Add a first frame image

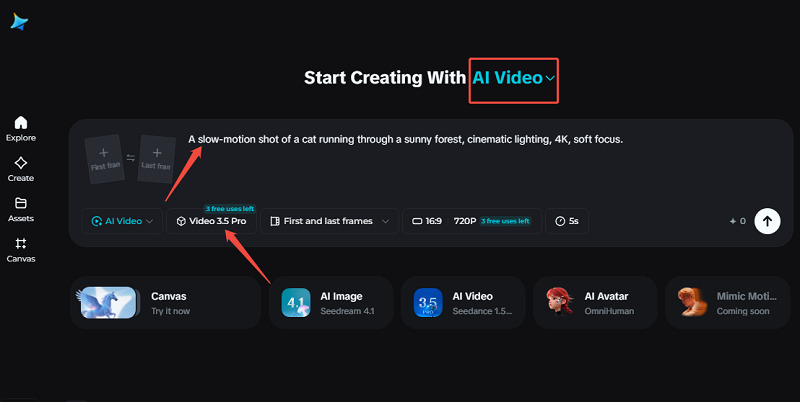(104, 159)
